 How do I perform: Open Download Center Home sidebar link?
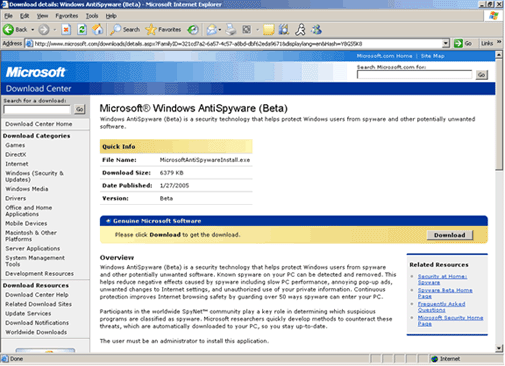click(39, 124)
